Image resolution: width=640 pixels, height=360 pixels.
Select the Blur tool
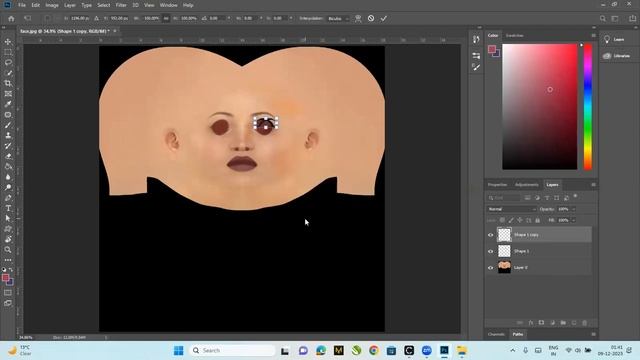pyautogui.click(x=8, y=177)
